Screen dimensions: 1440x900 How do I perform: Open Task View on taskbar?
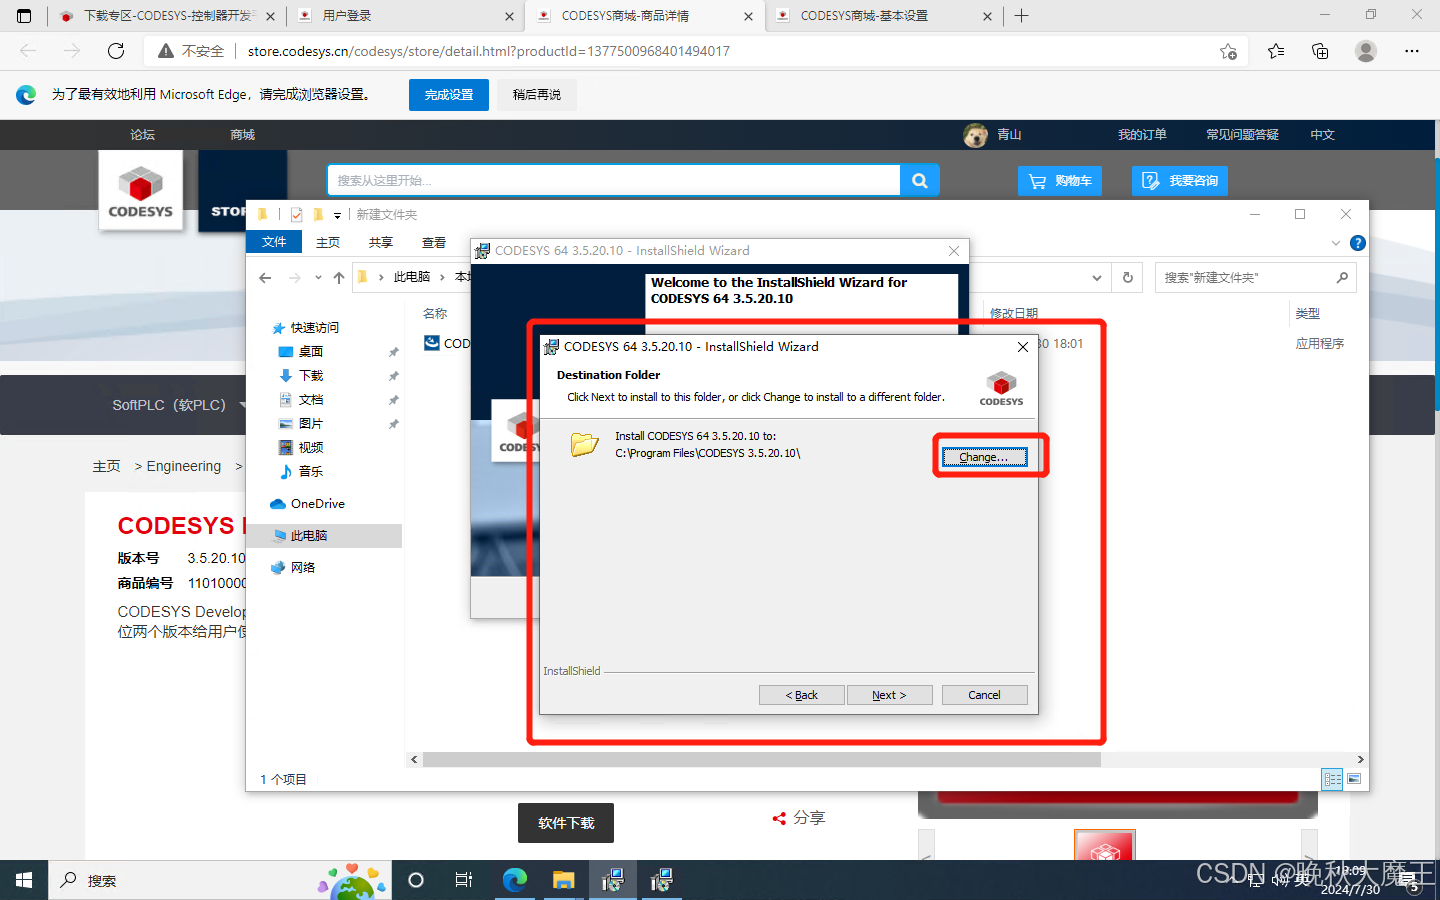pyautogui.click(x=464, y=880)
